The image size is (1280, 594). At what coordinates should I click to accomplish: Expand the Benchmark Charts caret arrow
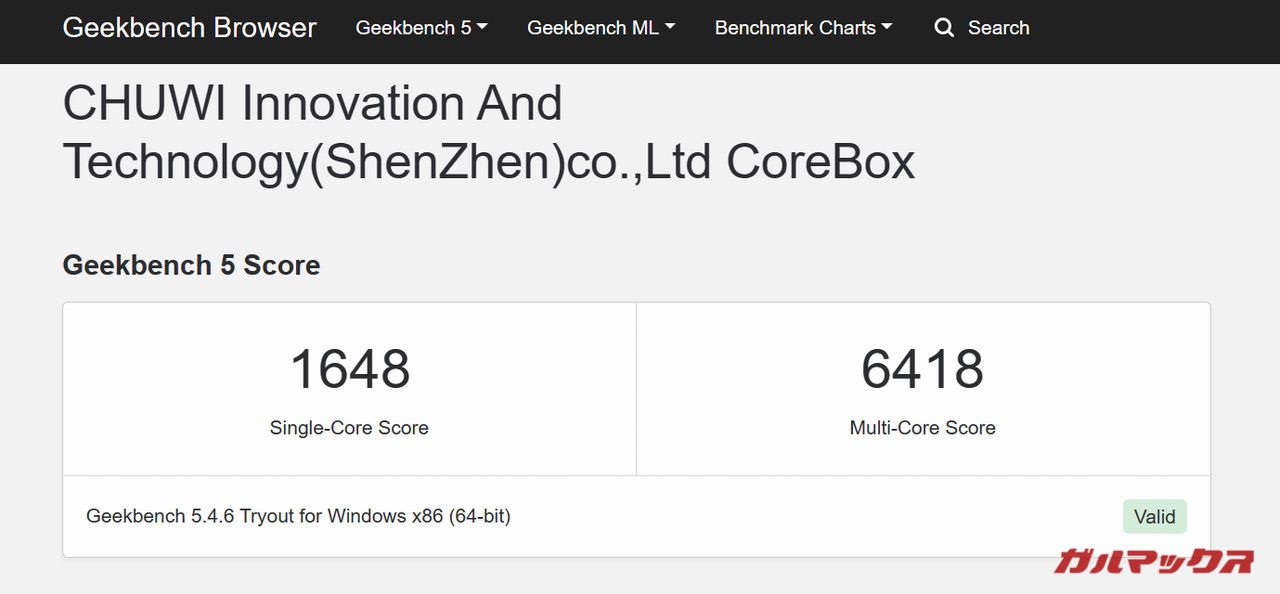click(x=887, y=27)
